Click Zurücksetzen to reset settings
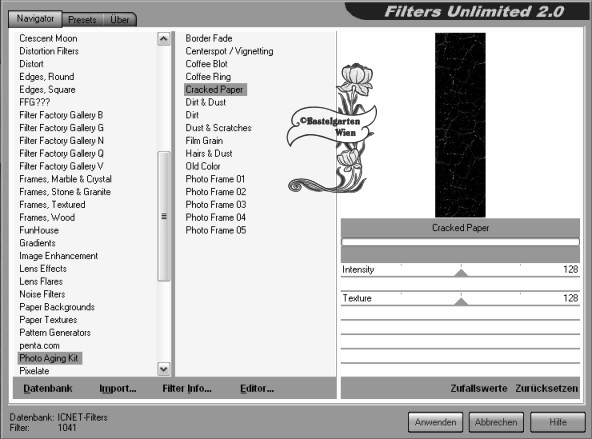This screenshot has height=439, width=592. click(547, 388)
